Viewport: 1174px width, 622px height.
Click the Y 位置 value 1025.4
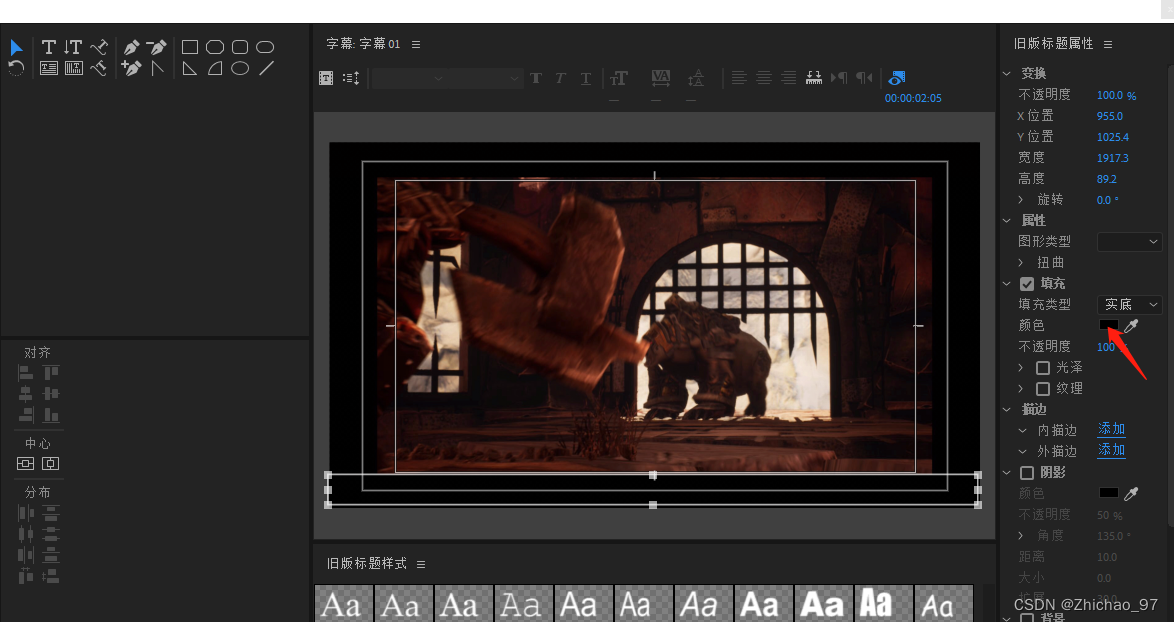click(1113, 137)
